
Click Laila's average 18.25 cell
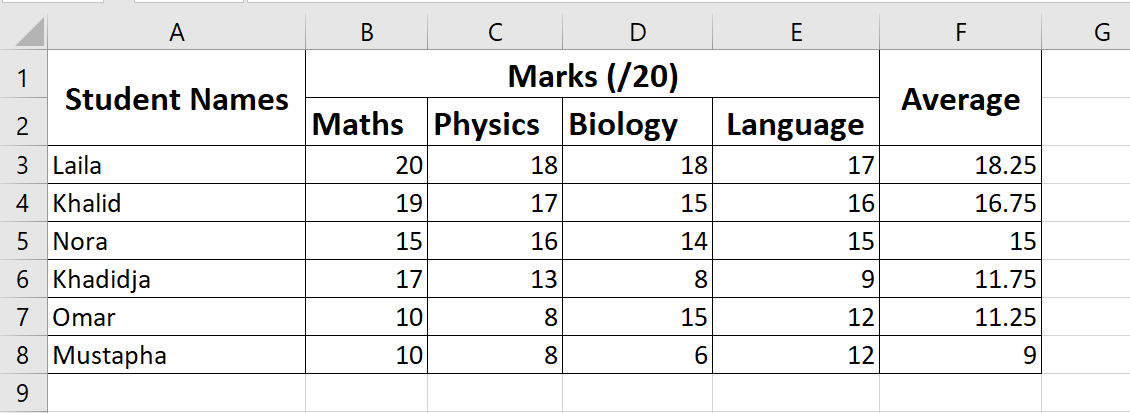(x=960, y=165)
